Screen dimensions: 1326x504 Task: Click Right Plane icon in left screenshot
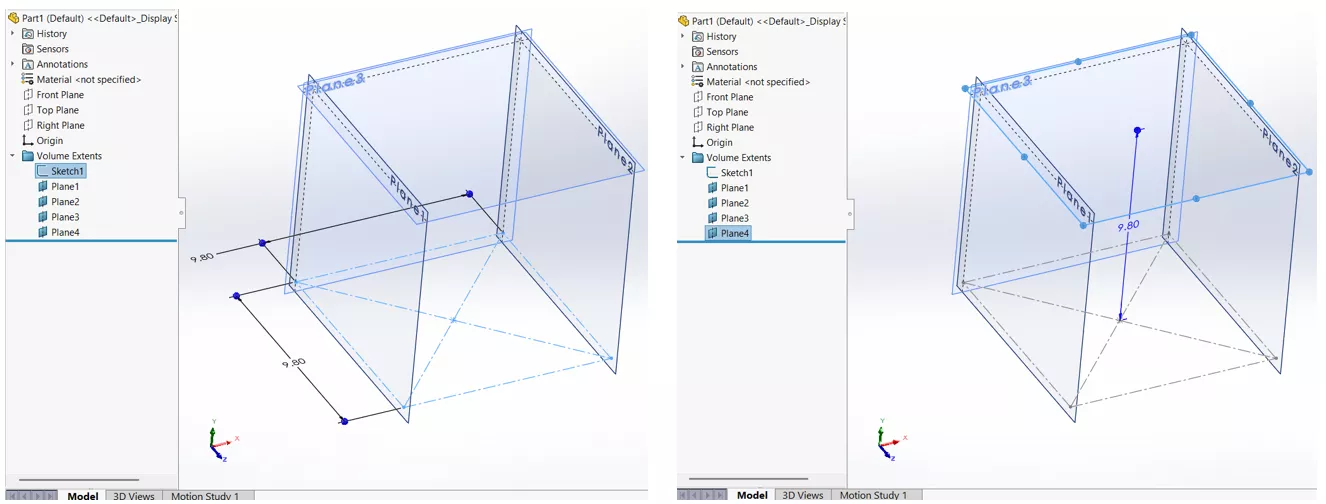pyautogui.click(x=28, y=125)
